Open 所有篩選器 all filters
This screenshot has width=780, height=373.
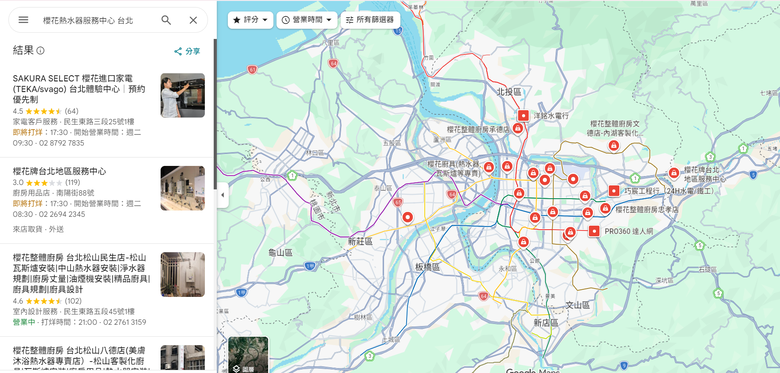[x=370, y=20]
